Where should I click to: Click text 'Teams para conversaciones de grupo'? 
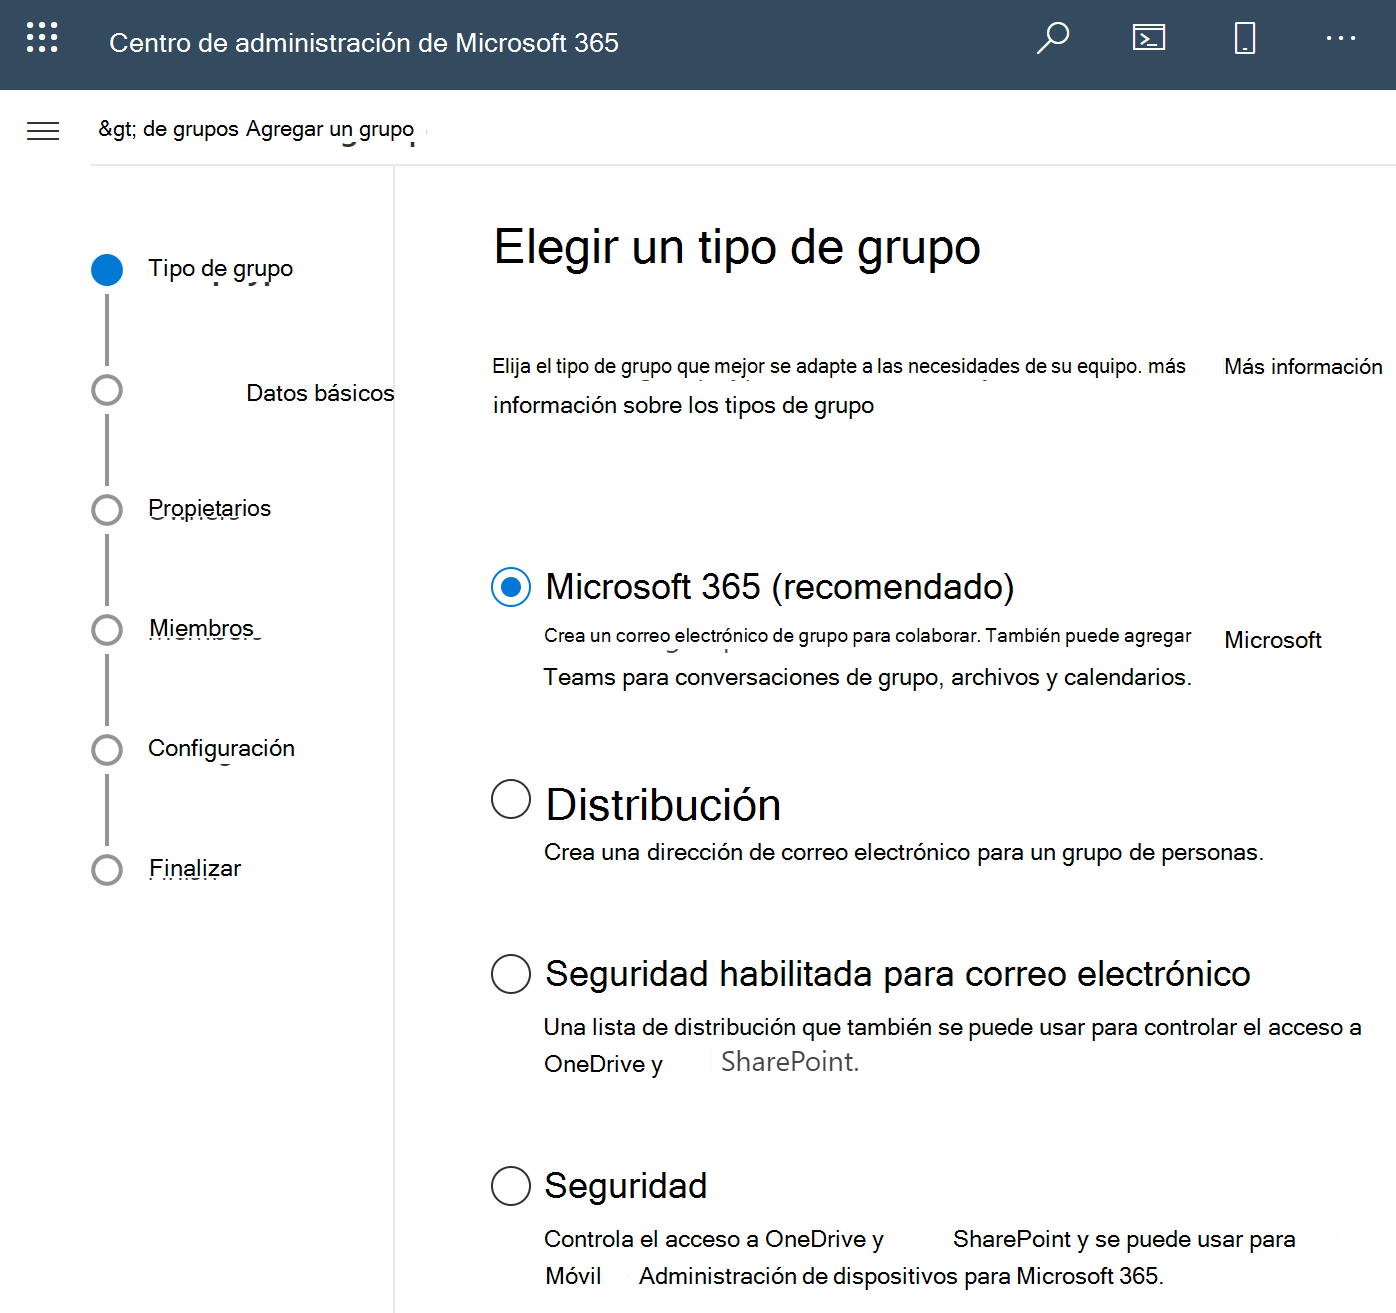coord(742,677)
